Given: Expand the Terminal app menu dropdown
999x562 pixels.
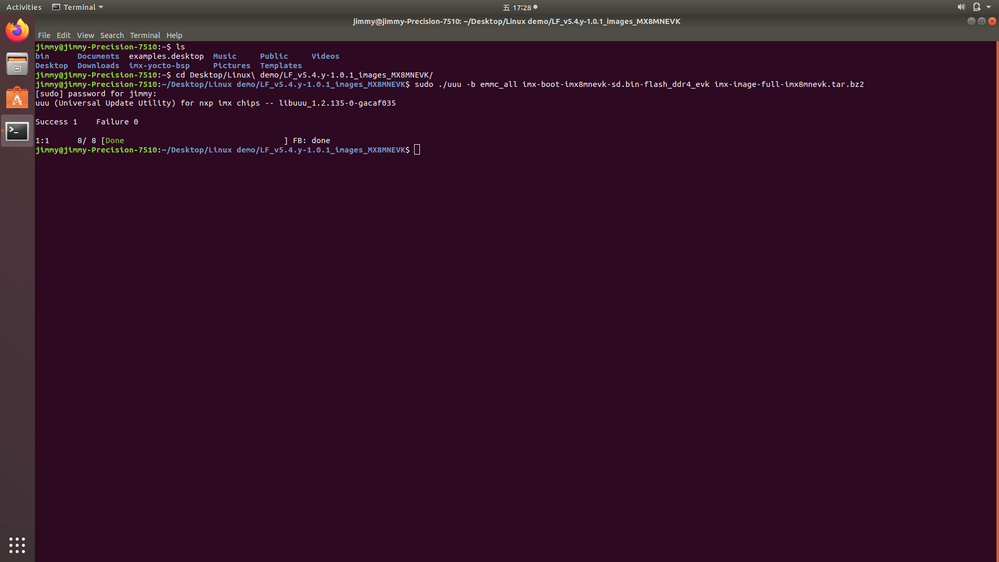Looking at the screenshot, I should 78,7.
